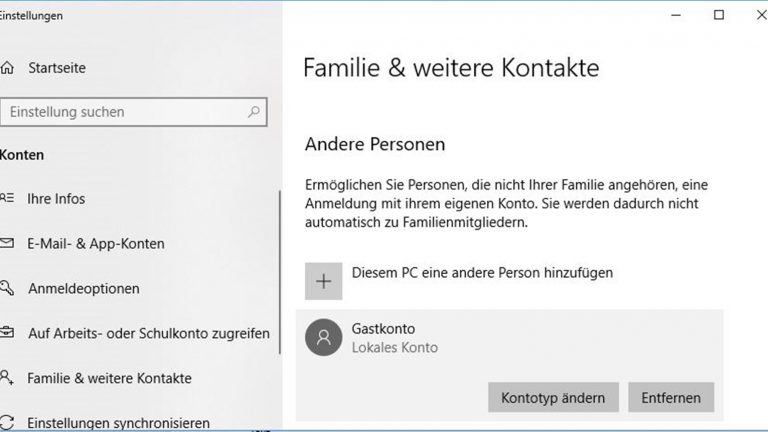768x432 pixels.
Task: Open Auf Arbeits- oder Schulkonto zugreifen
Action: click(148, 333)
